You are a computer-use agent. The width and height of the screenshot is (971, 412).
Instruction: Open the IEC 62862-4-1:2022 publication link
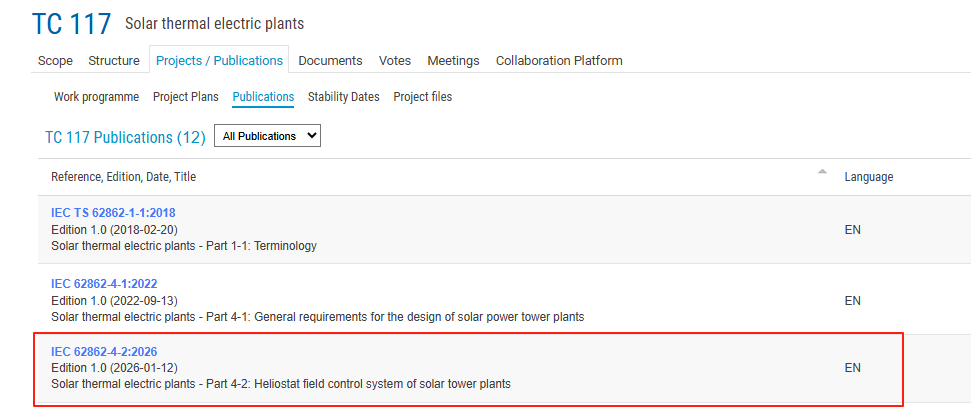tap(104, 284)
